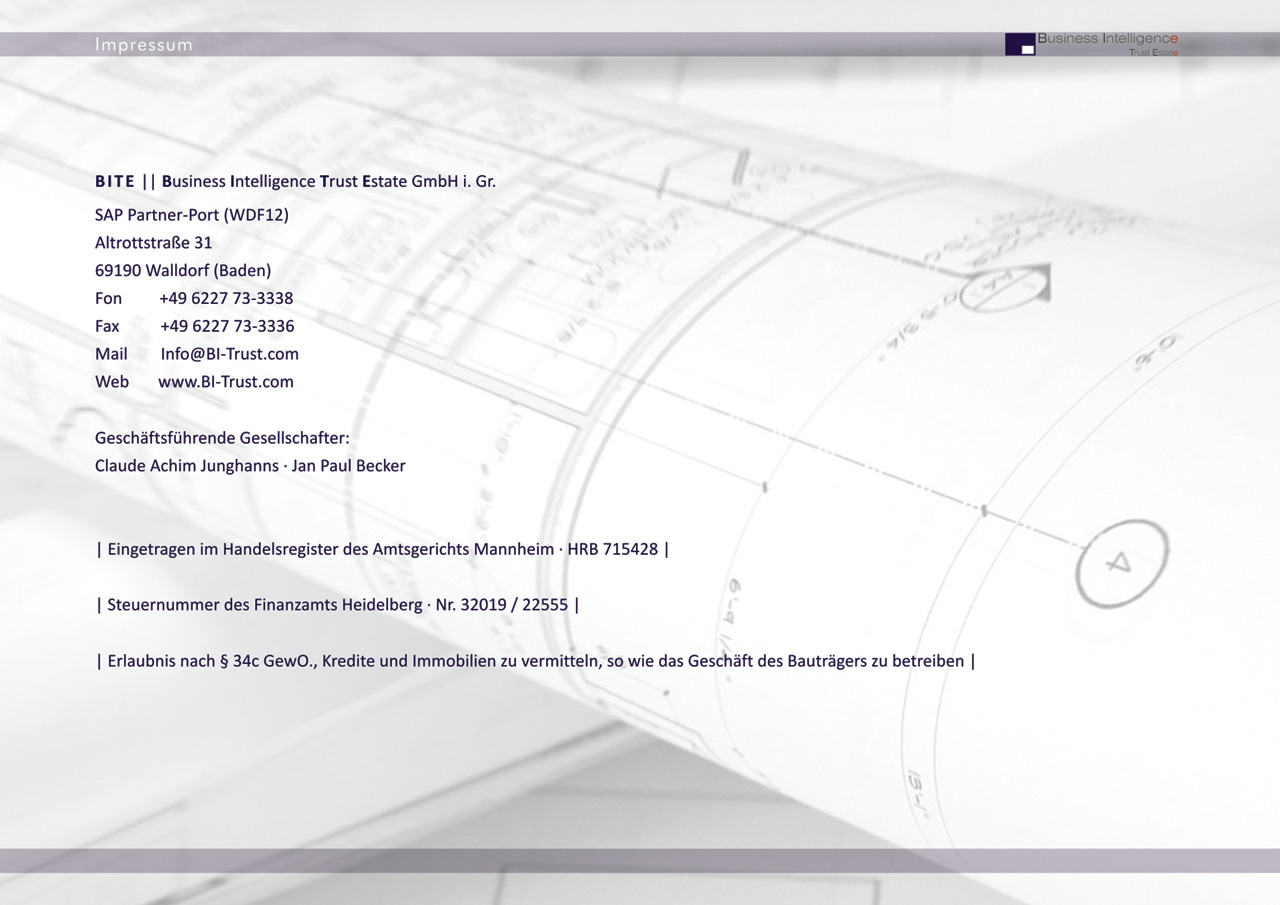1280x905 pixels.
Task: Select the Geschäftsführende Gesellschafter heading
Action: pyautogui.click(x=222, y=438)
